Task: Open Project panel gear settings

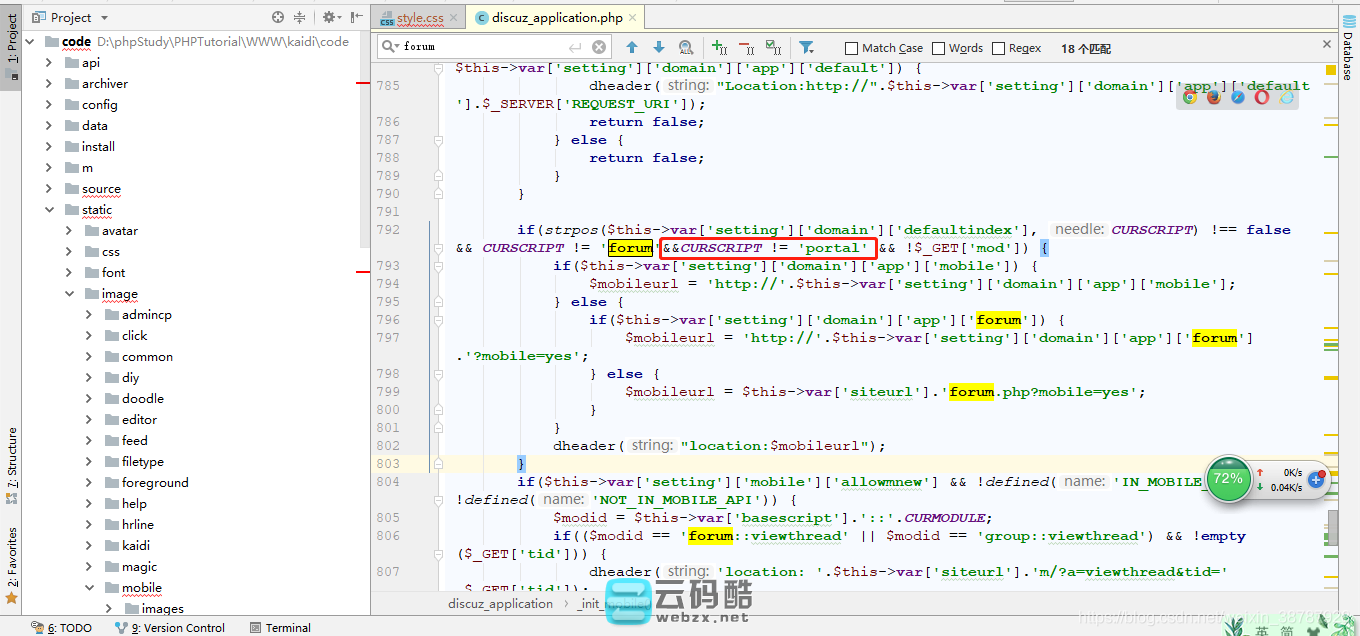Action: point(329,17)
